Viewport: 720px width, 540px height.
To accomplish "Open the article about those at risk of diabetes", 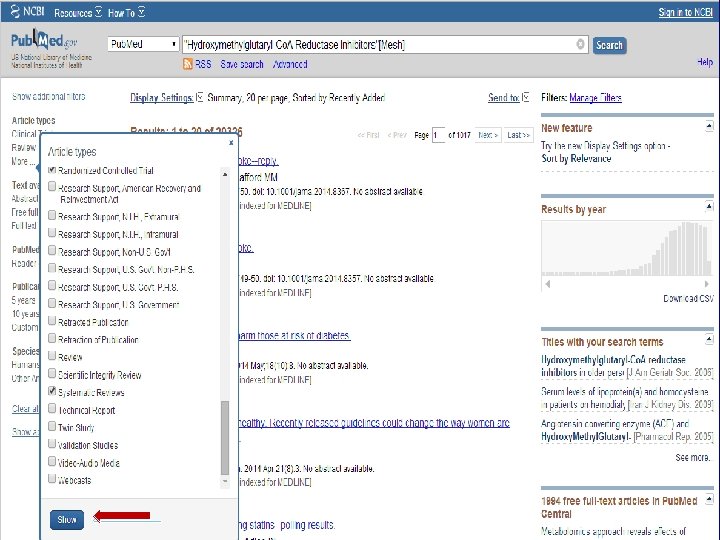I will (x=294, y=336).
